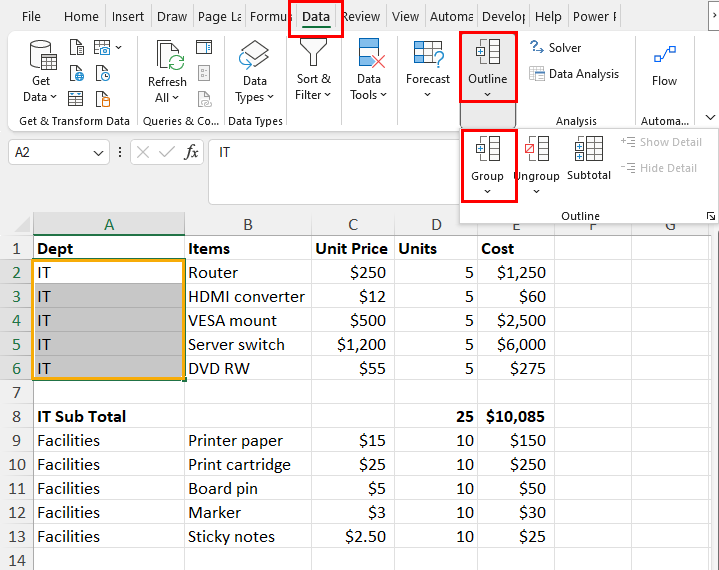Click the $6,000 cost cell
Image resolution: width=719 pixels, height=570 pixels.
click(516, 344)
